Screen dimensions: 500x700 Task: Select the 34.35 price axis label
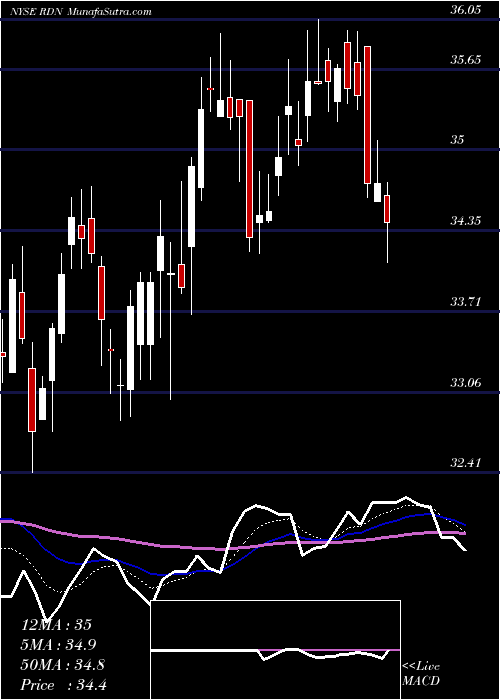[x=465, y=221]
